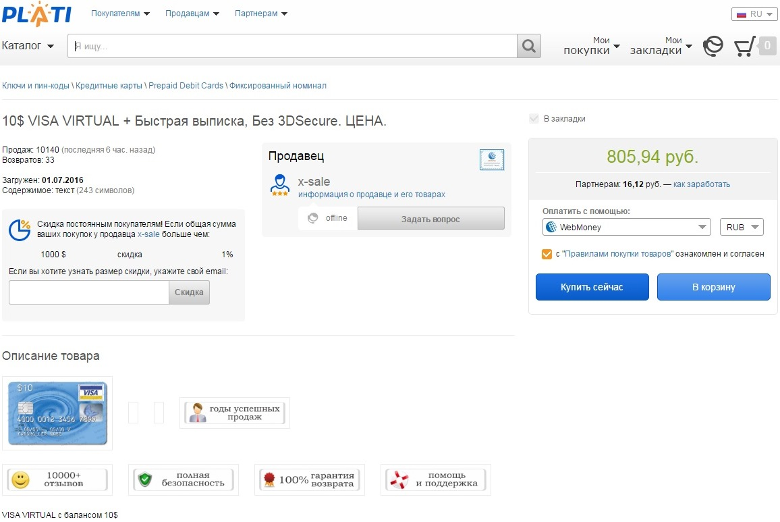Open the shopping cart icon

(745, 46)
